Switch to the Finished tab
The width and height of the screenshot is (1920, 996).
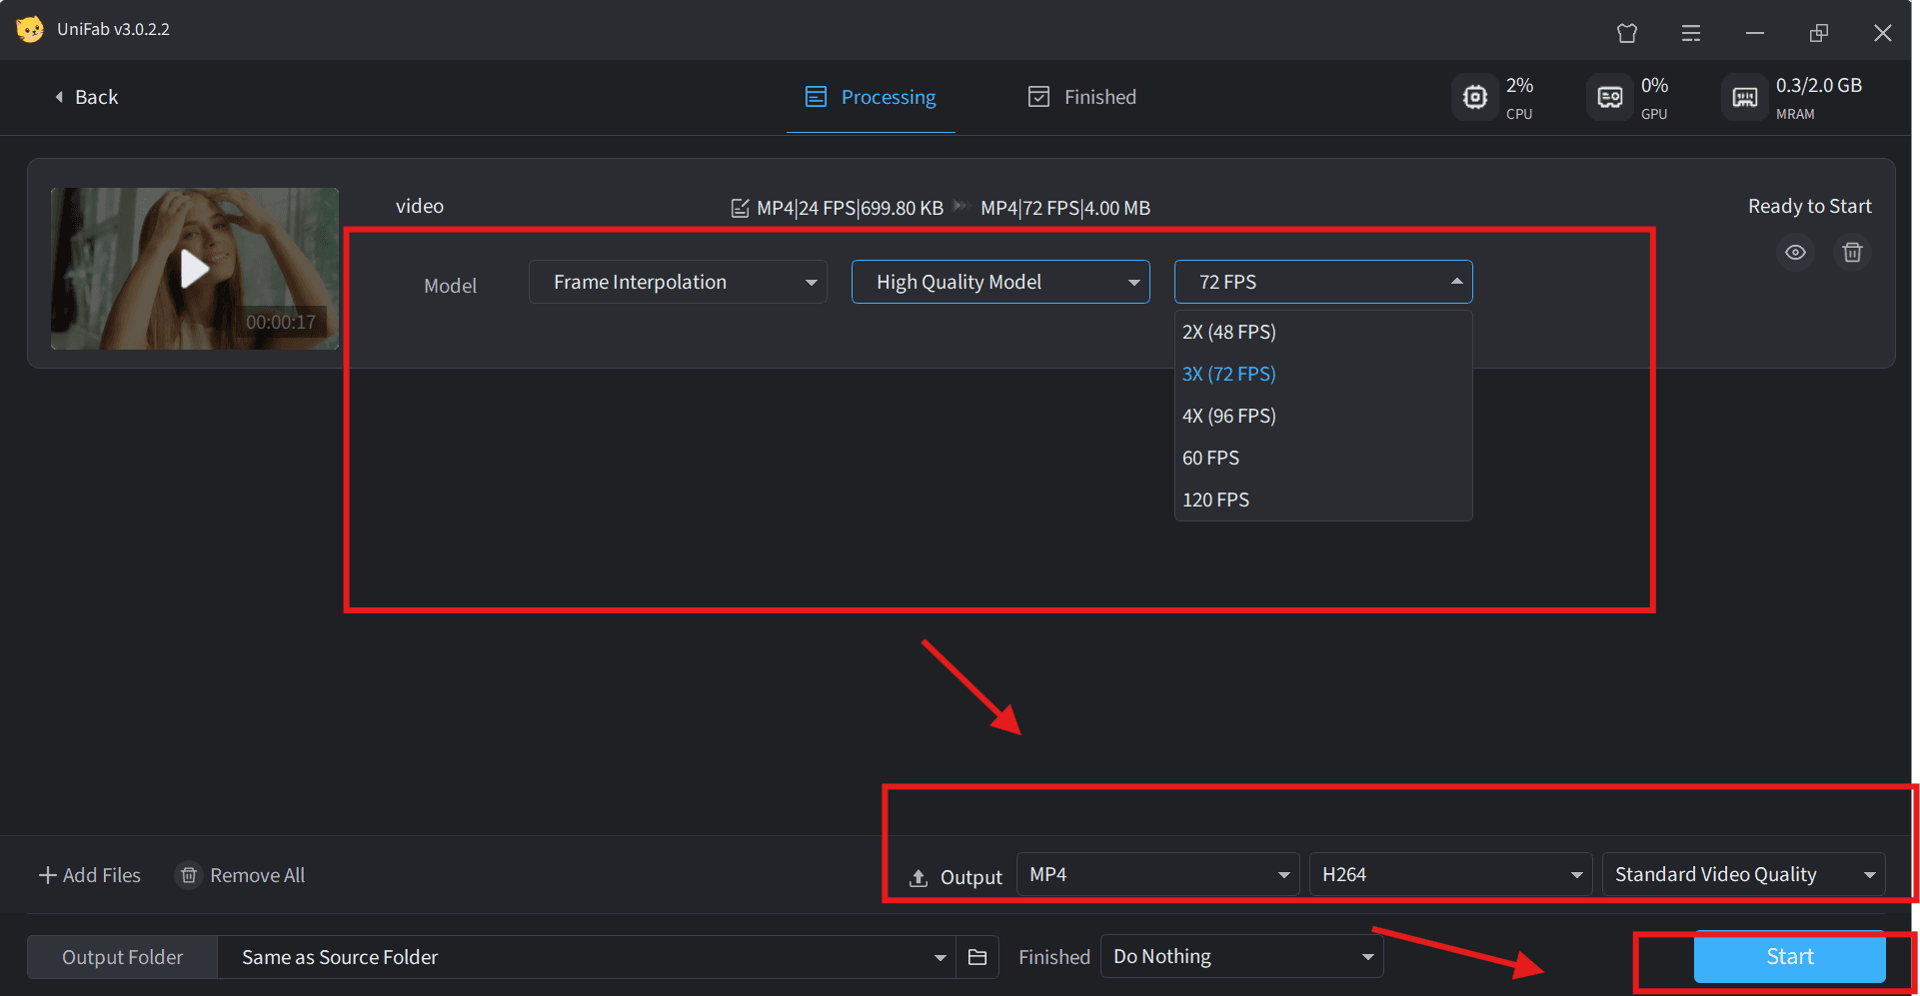[1083, 97]
